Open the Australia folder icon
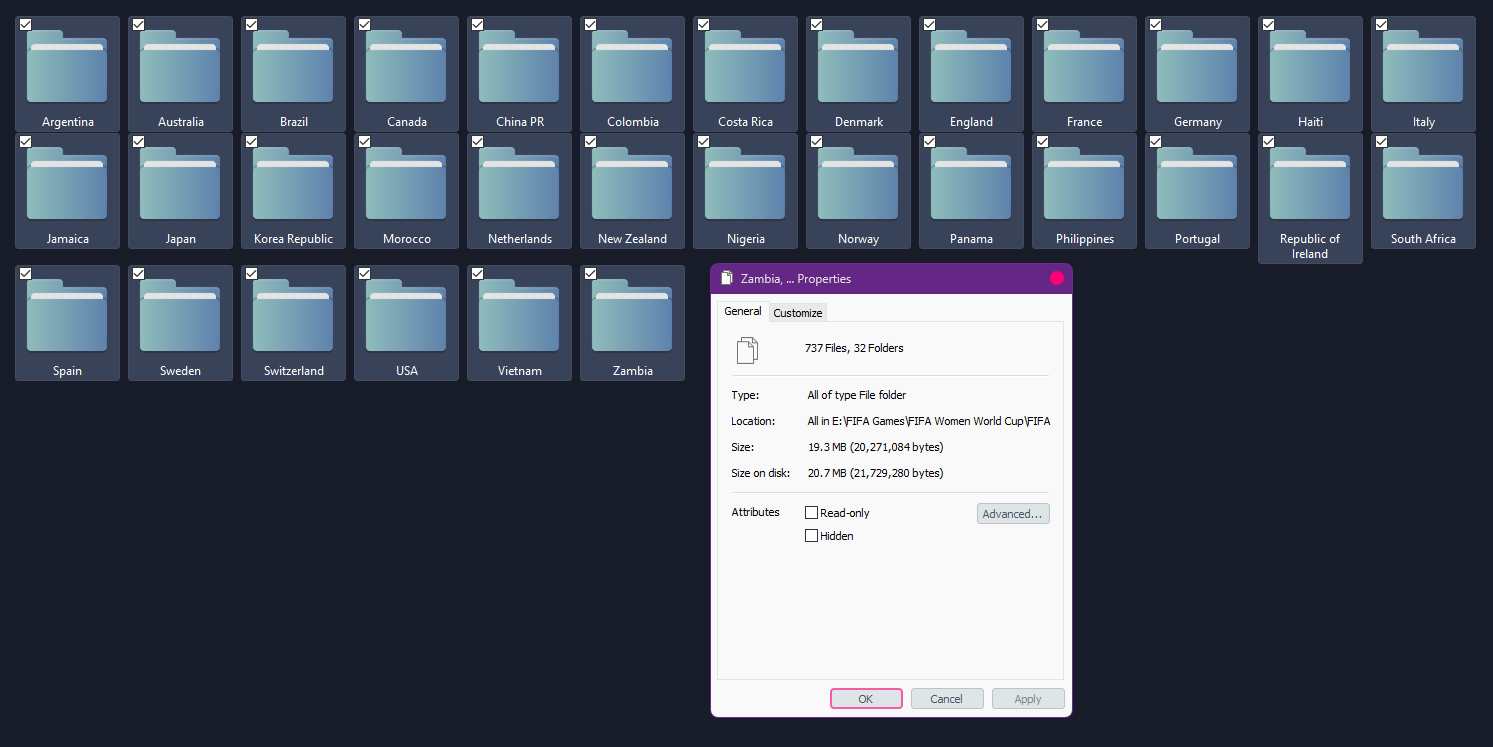Viewport: 1493px width, 747px height. pos(180,67)
